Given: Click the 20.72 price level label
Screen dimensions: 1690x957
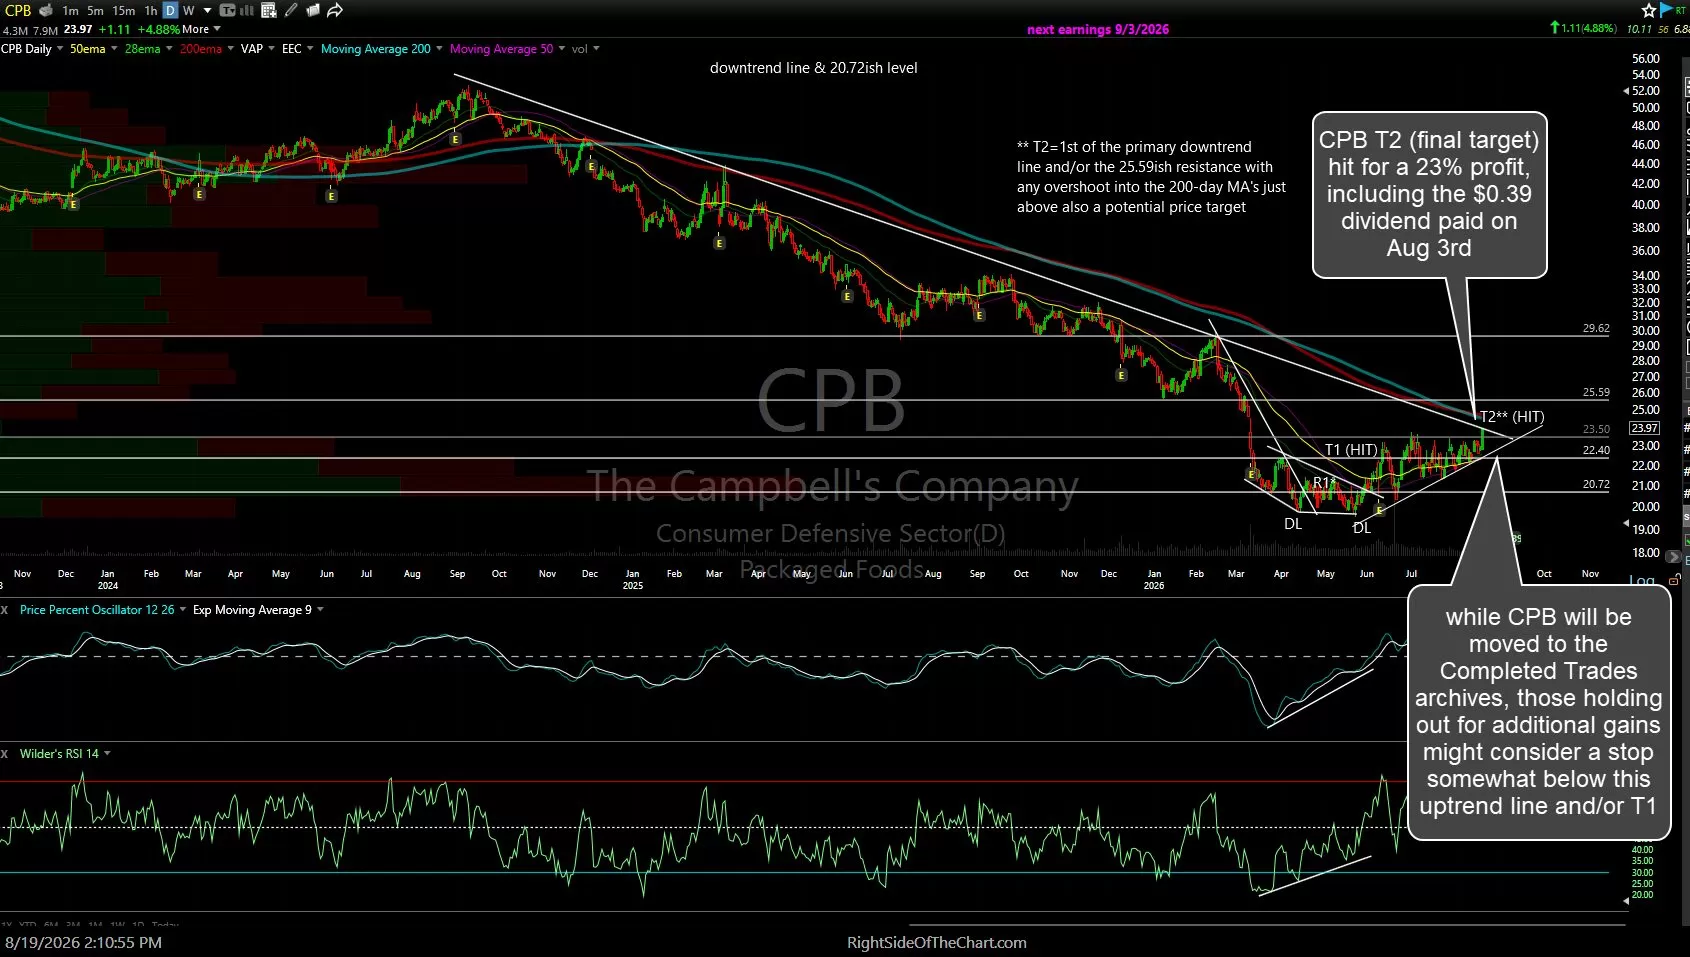Looking at the screenshot, I should tap(1596, 484).
